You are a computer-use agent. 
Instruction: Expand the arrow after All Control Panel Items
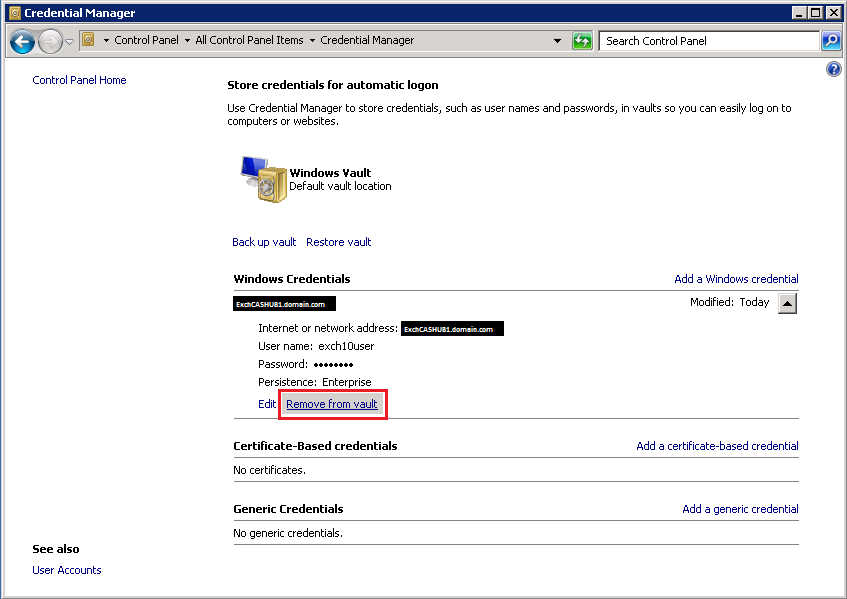pyautogui.click(x=312, y=41)
